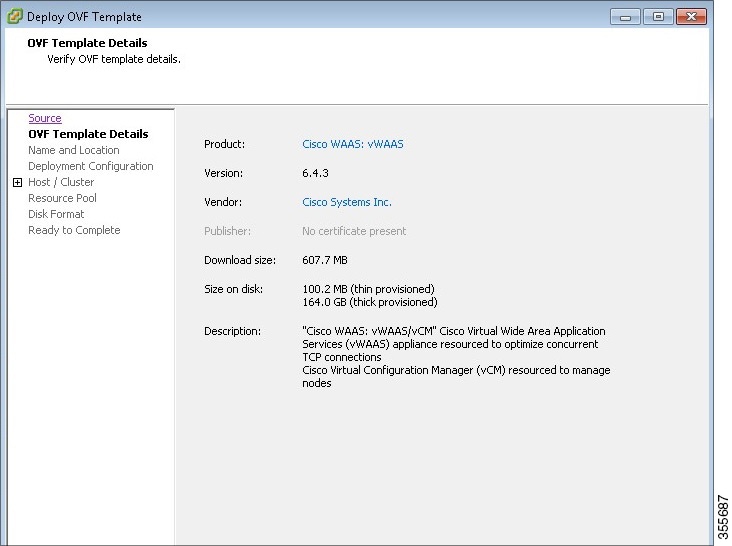732x546 pixels.
Task: Click the 'Version:' field label
Action: (223, 173)
